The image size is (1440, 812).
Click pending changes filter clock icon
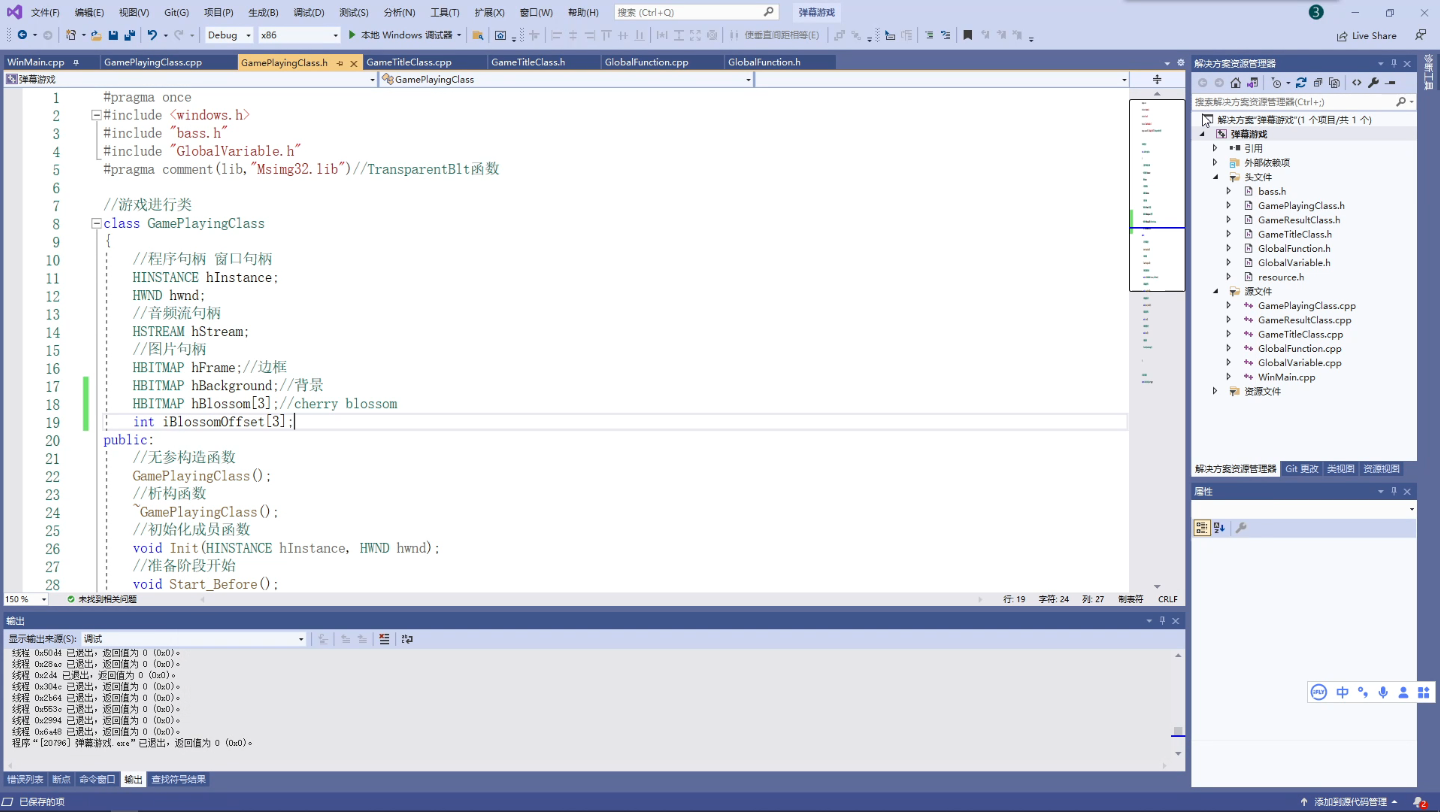(x=1276, y=83)
